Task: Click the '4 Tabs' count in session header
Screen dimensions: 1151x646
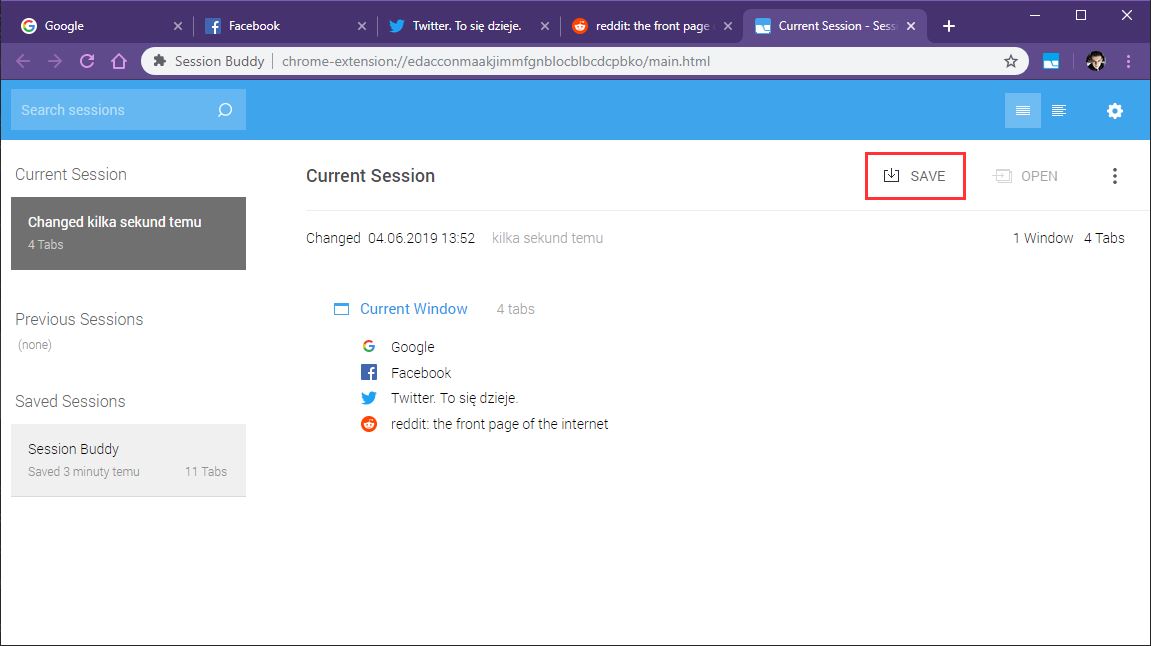Action: point(1104,239)
